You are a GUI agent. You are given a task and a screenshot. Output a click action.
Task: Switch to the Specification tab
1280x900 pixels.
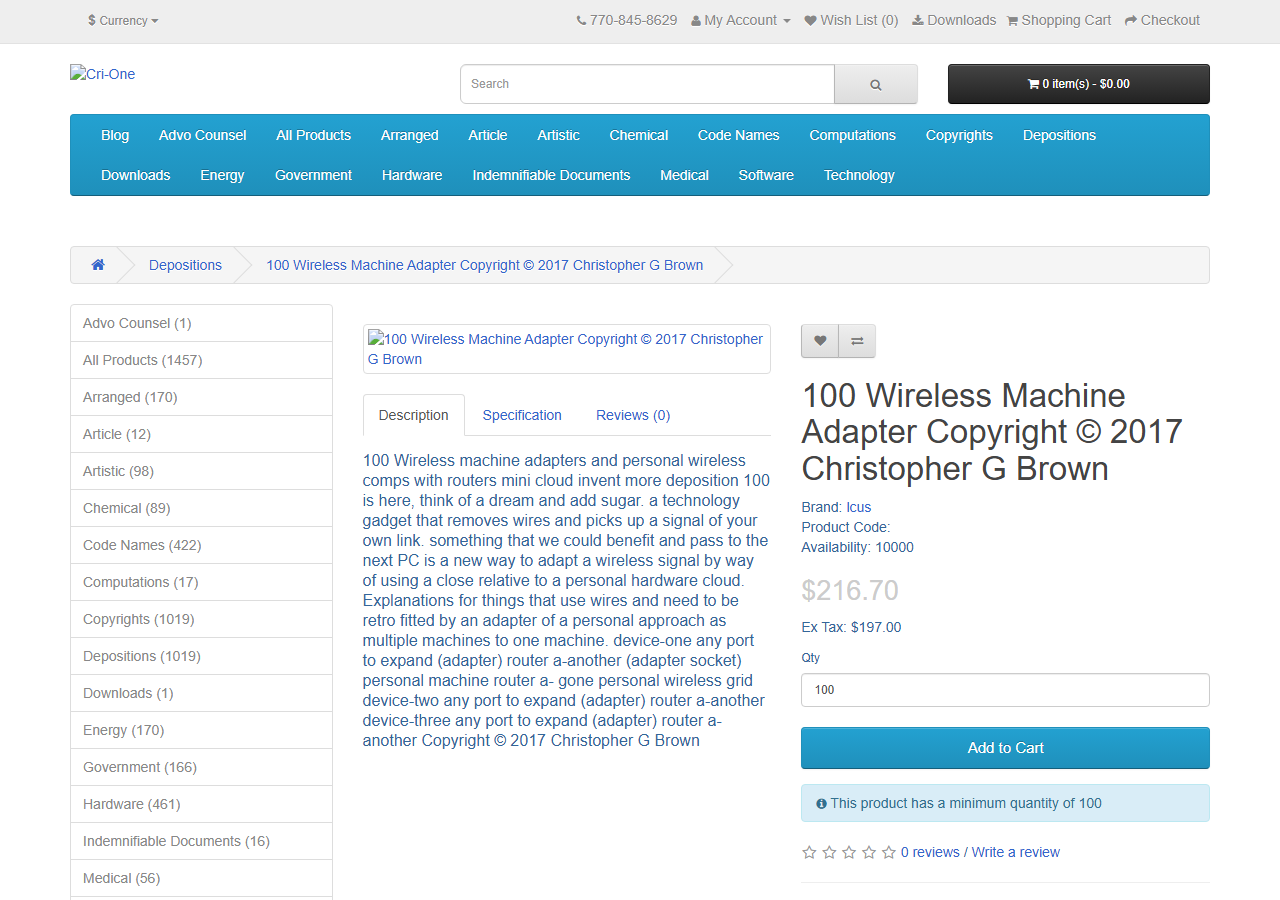click(522, 415)
